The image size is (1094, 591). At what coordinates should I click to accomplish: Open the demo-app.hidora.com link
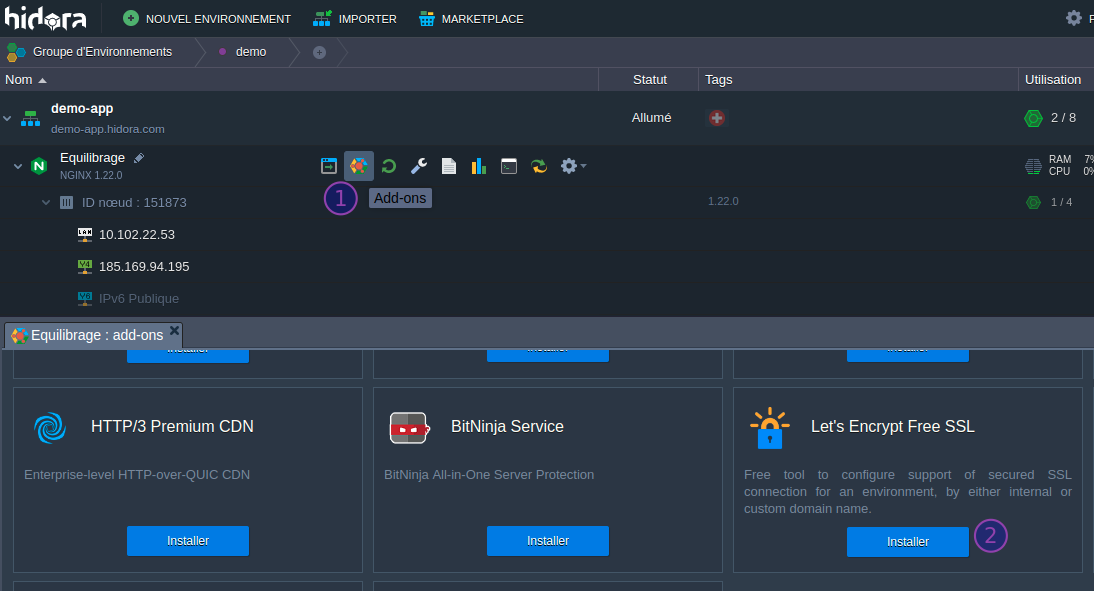(x=107, y=129)
